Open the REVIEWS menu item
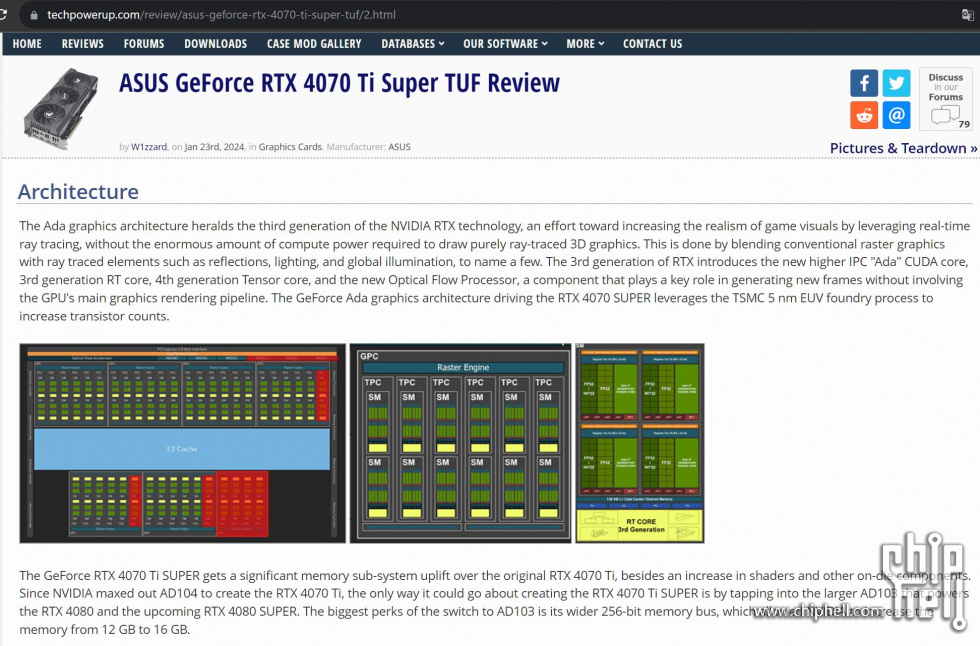The height and width of the screenshot is (646, 980). (82, 44)
